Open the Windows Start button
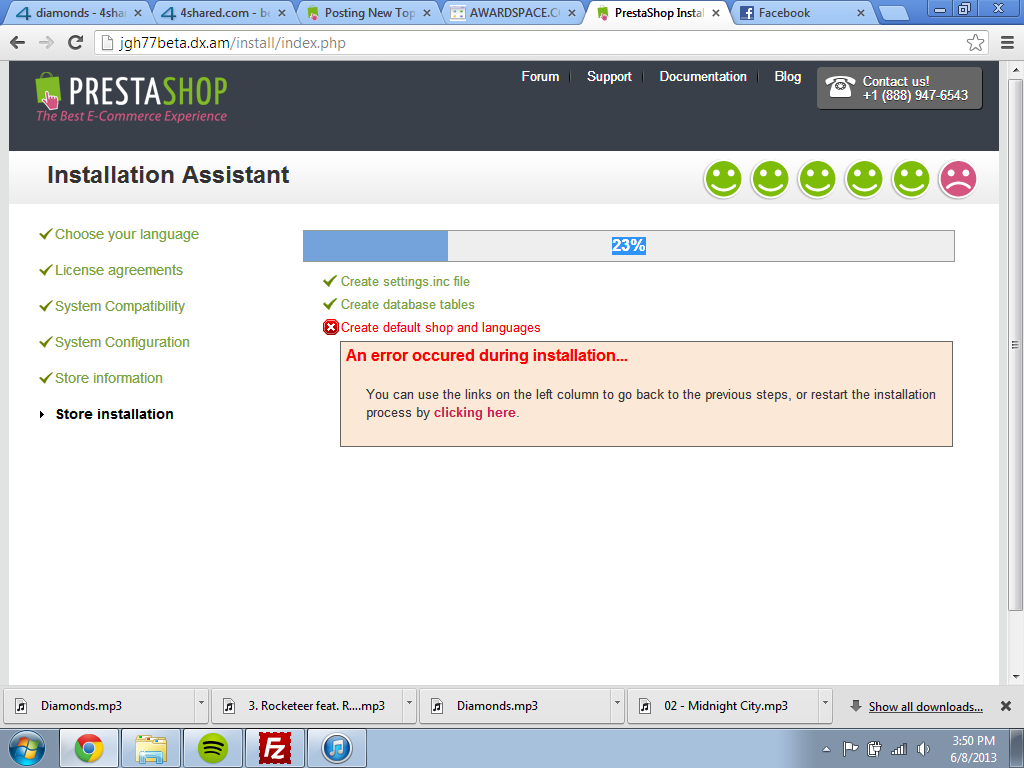Viewport: 1024px width, 768px height. 27,748
